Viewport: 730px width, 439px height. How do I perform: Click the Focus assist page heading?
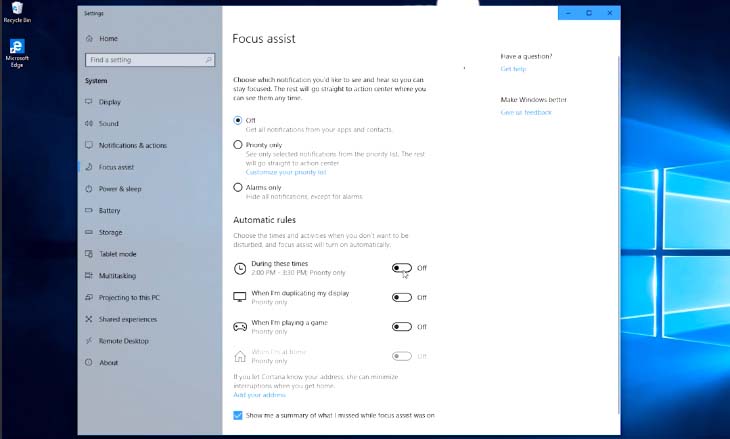[264, 39]
